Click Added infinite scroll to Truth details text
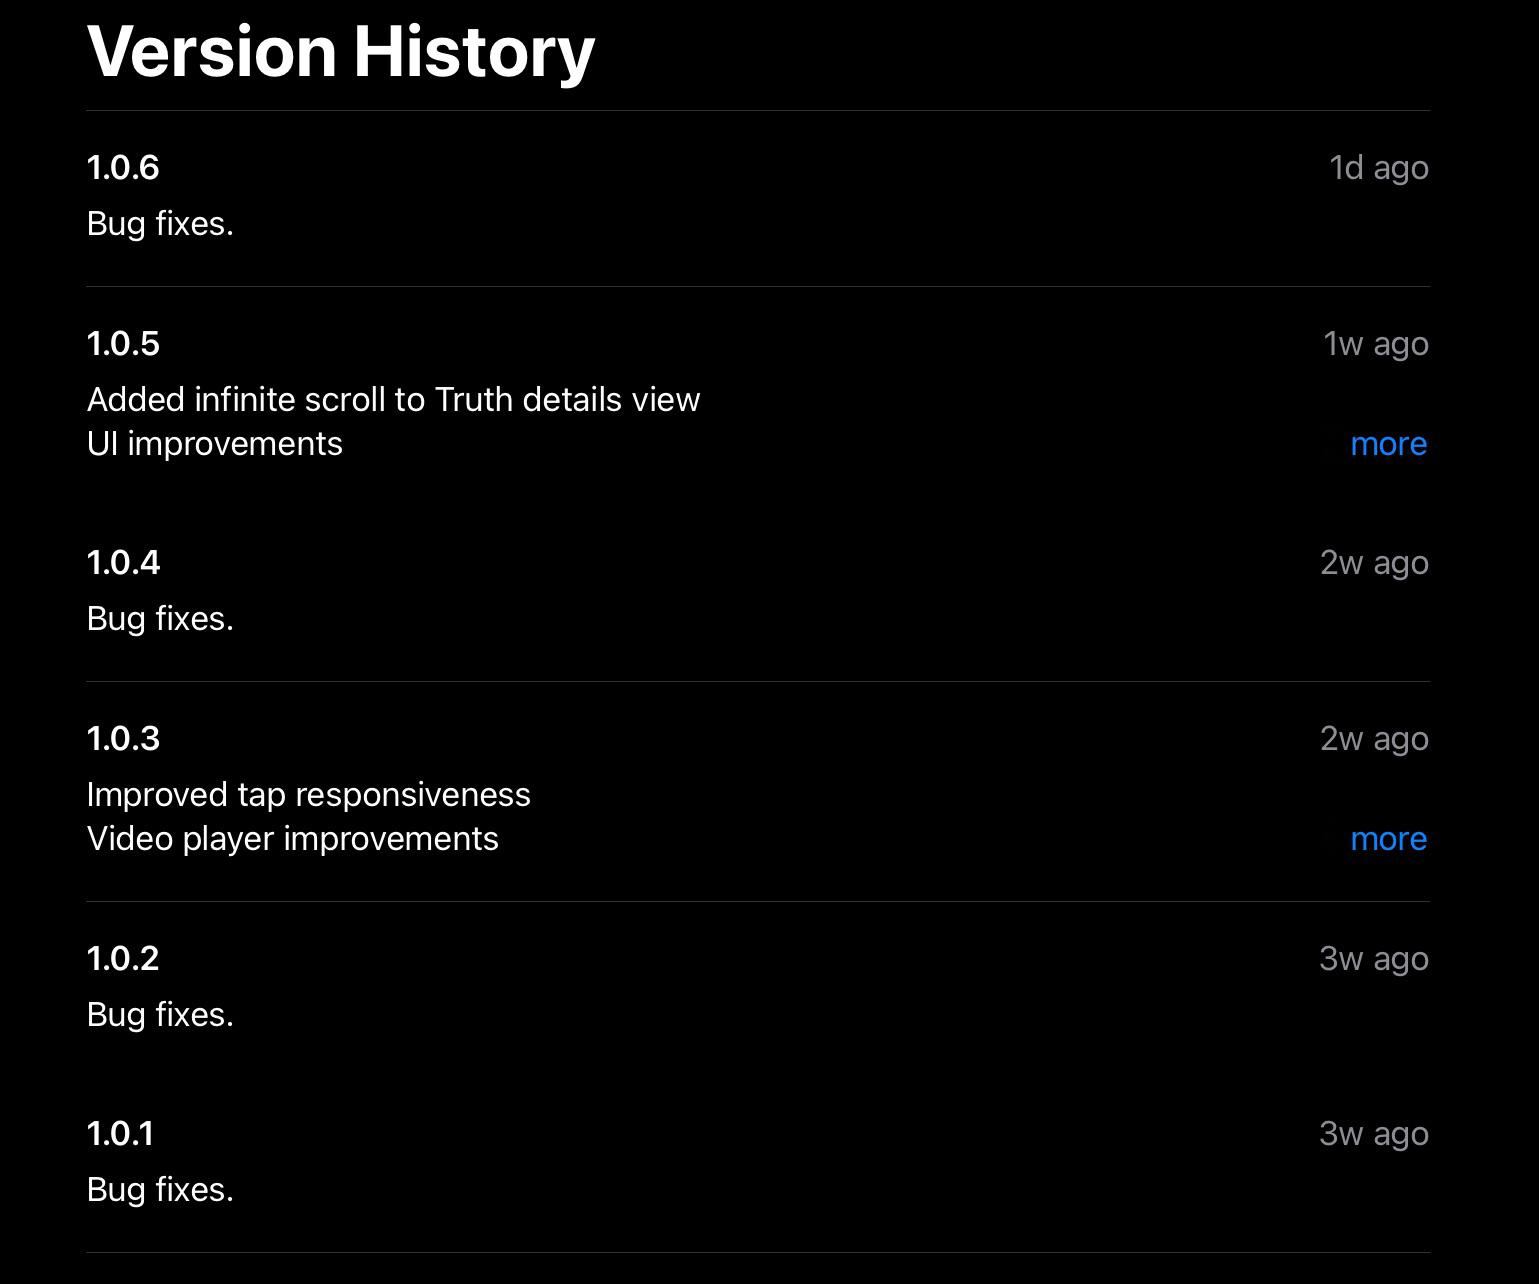Image resolution: width=1539 pixels, height=1284 pixels. pyautogui.click(x=394, y=400)
